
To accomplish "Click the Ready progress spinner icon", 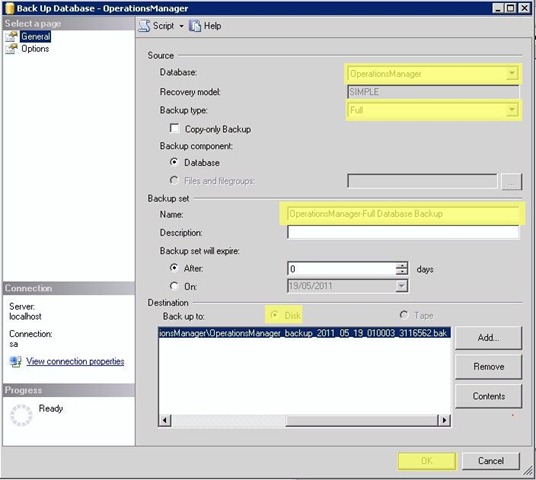I will [x=21, y=415].
